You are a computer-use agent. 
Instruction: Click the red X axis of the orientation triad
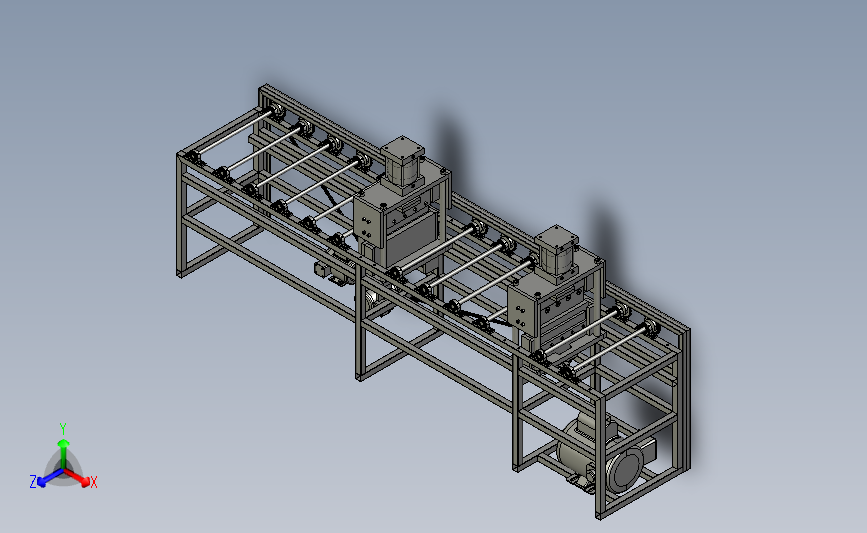(77, 477)
